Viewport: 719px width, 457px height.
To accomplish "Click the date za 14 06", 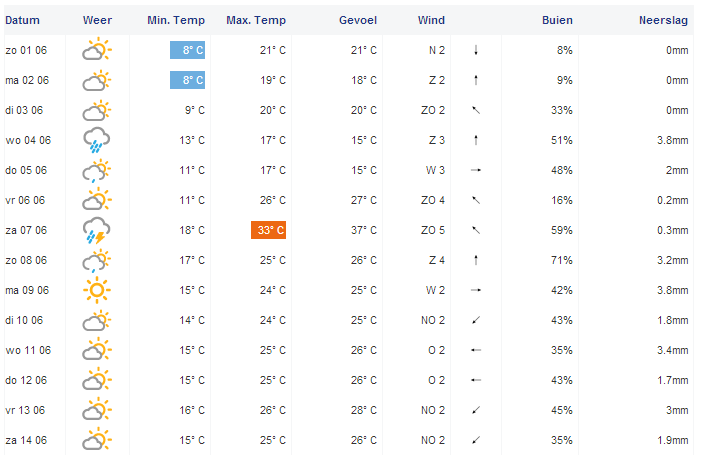I will (25, 441).
